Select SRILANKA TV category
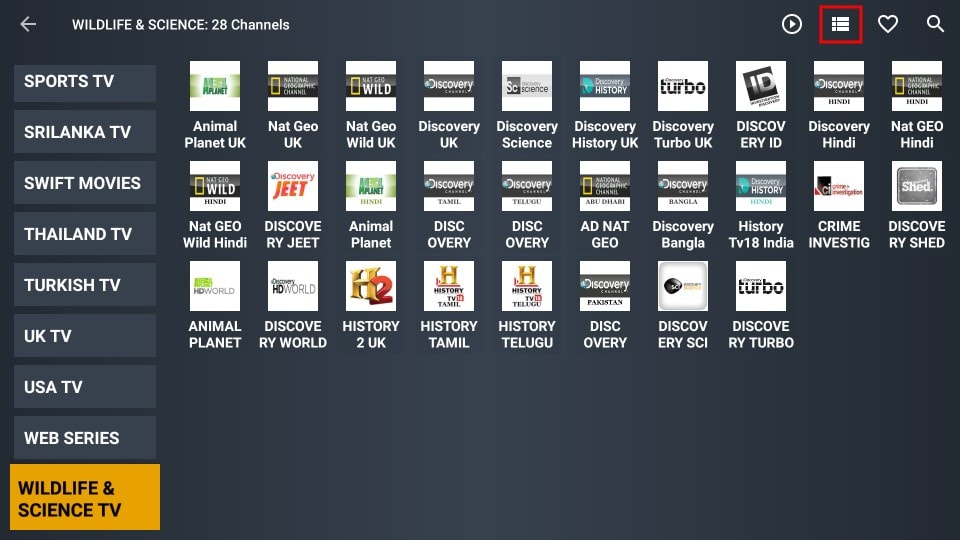This screenshot has height=540, width=960. (x=85, y=132)
